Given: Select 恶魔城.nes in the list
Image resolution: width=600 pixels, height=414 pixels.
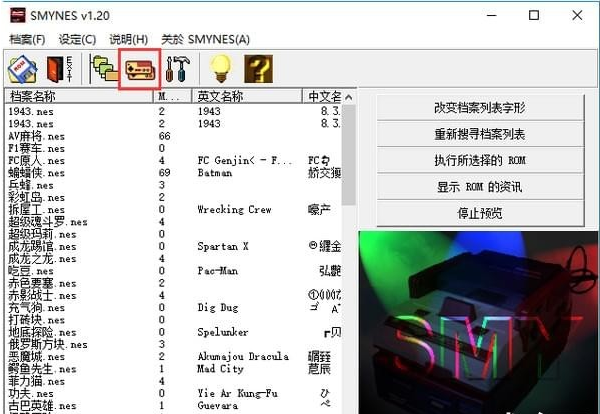Looking at the screenshot, I should (36, 357).
